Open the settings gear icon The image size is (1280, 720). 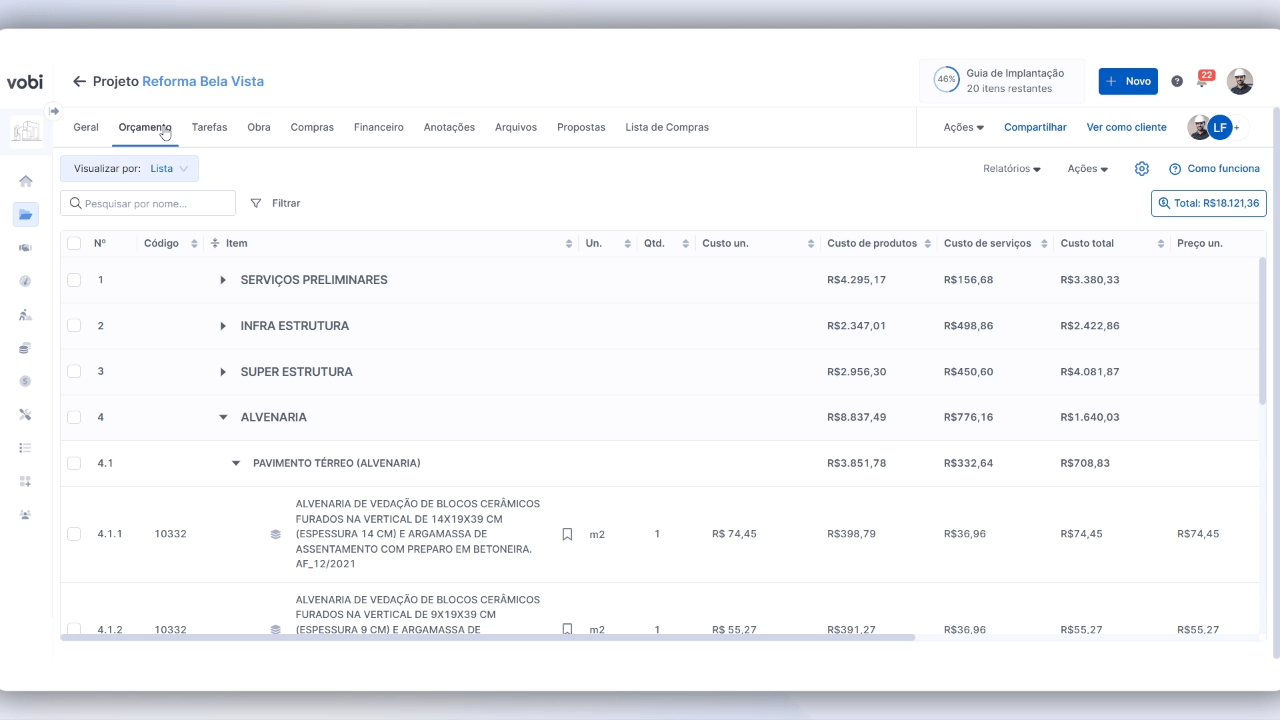(1142, 169)
